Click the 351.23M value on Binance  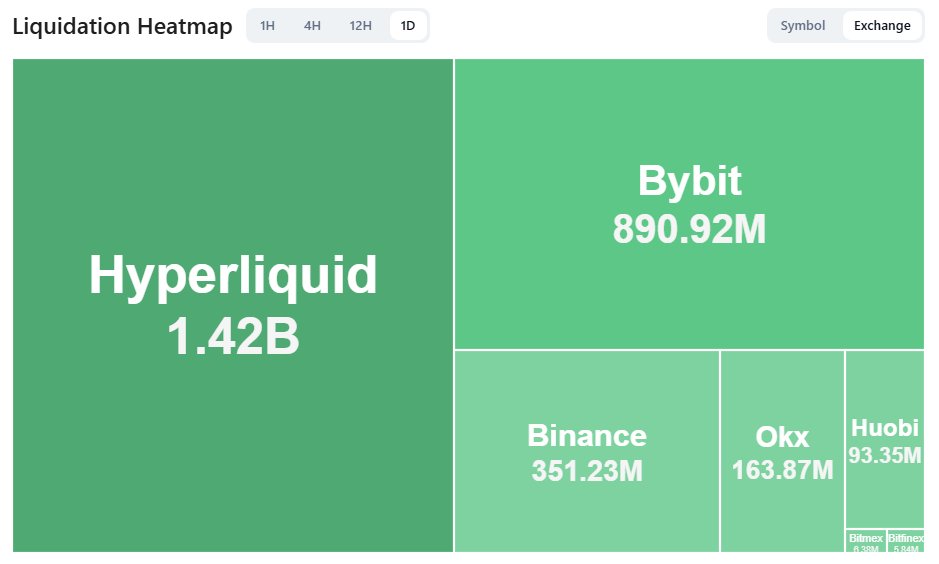coord(587,471)
